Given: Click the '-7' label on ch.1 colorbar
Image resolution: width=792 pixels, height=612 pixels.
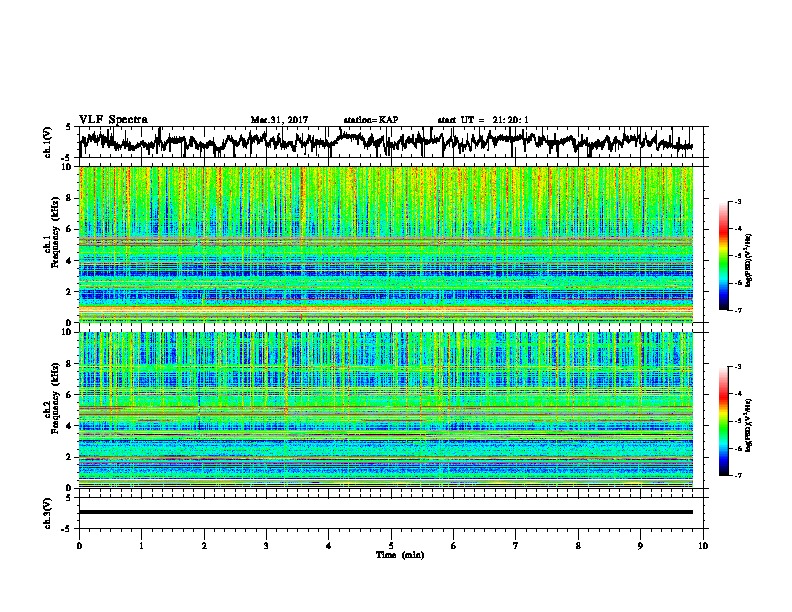Looking at the screenshot, I should (x=737, y=310).
